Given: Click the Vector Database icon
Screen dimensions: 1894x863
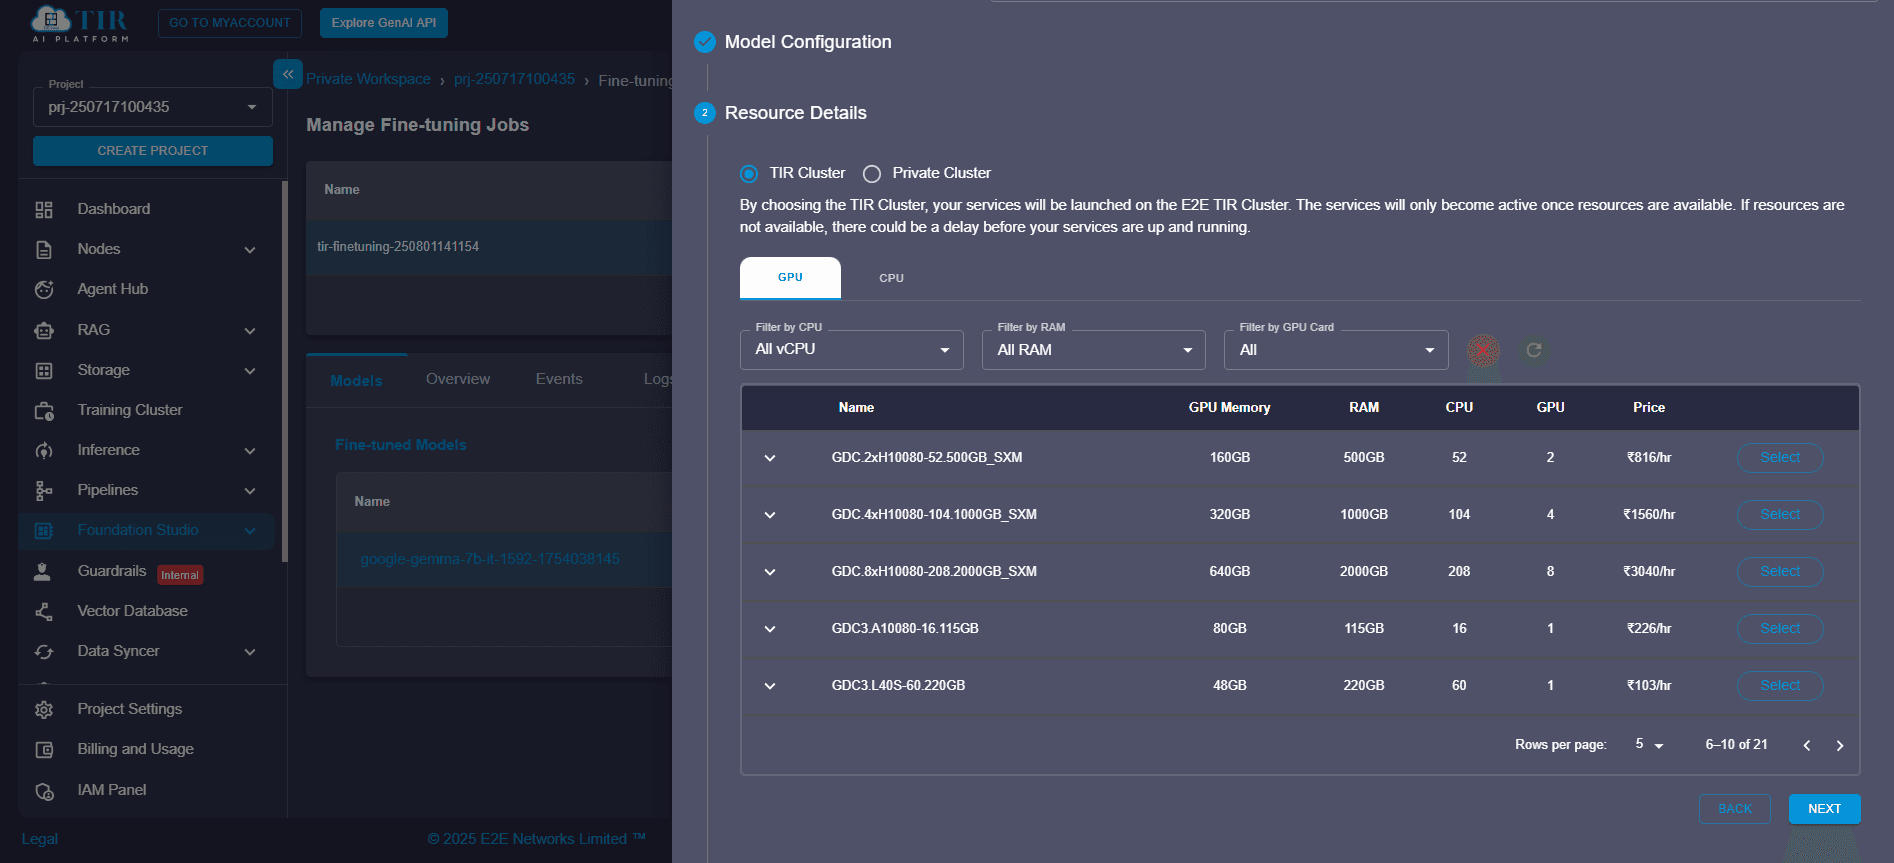Looking at the screenshot, I should [x=44, y=611].
